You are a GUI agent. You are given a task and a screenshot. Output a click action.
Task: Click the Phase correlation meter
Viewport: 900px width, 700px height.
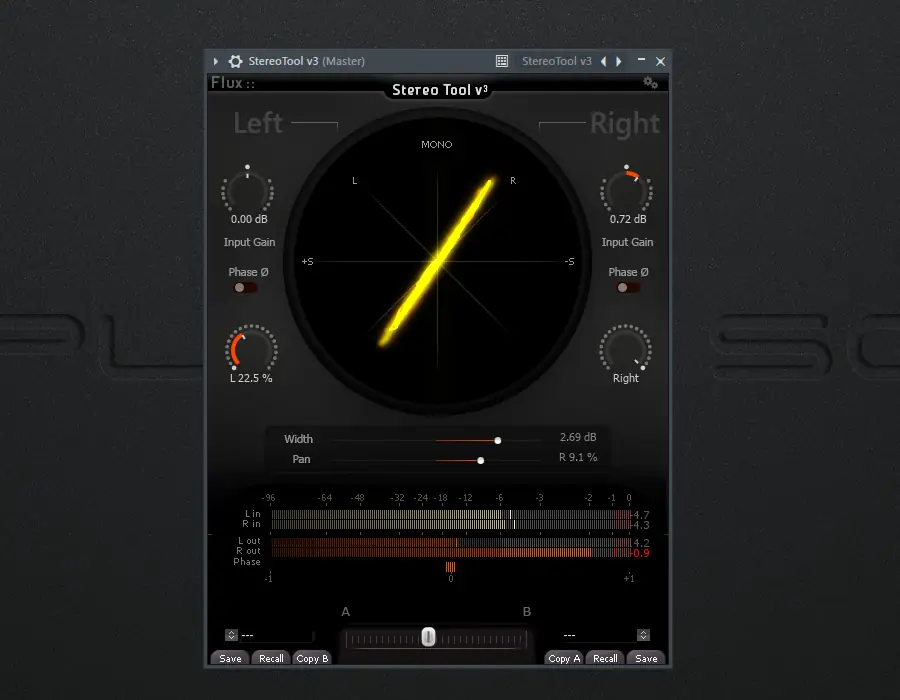[451, 567]
